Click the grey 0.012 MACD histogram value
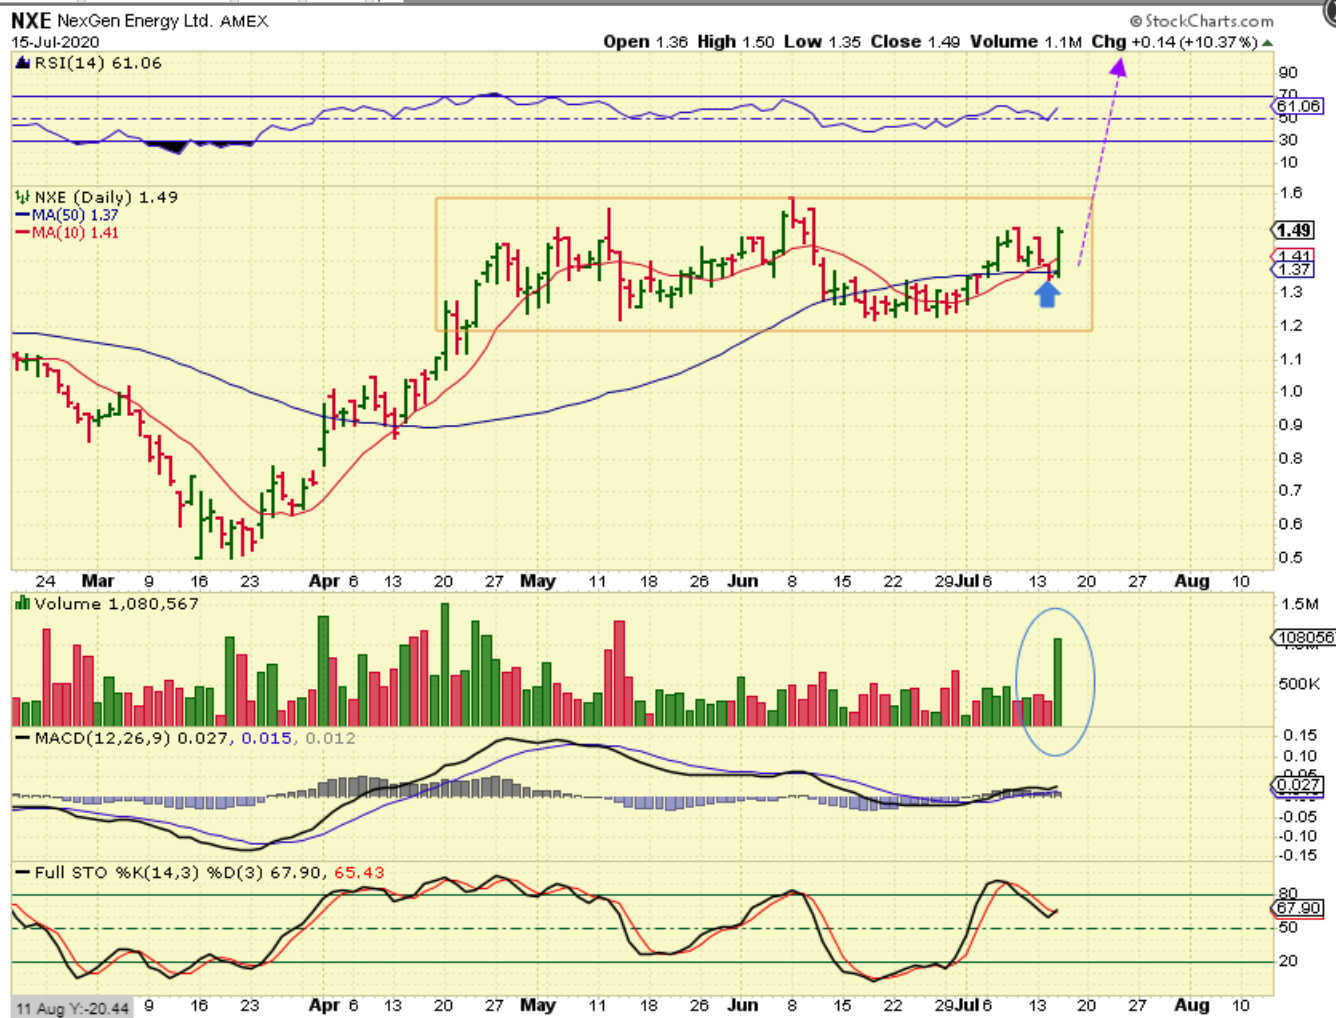1336x1018 pixels. pos(330,738)
